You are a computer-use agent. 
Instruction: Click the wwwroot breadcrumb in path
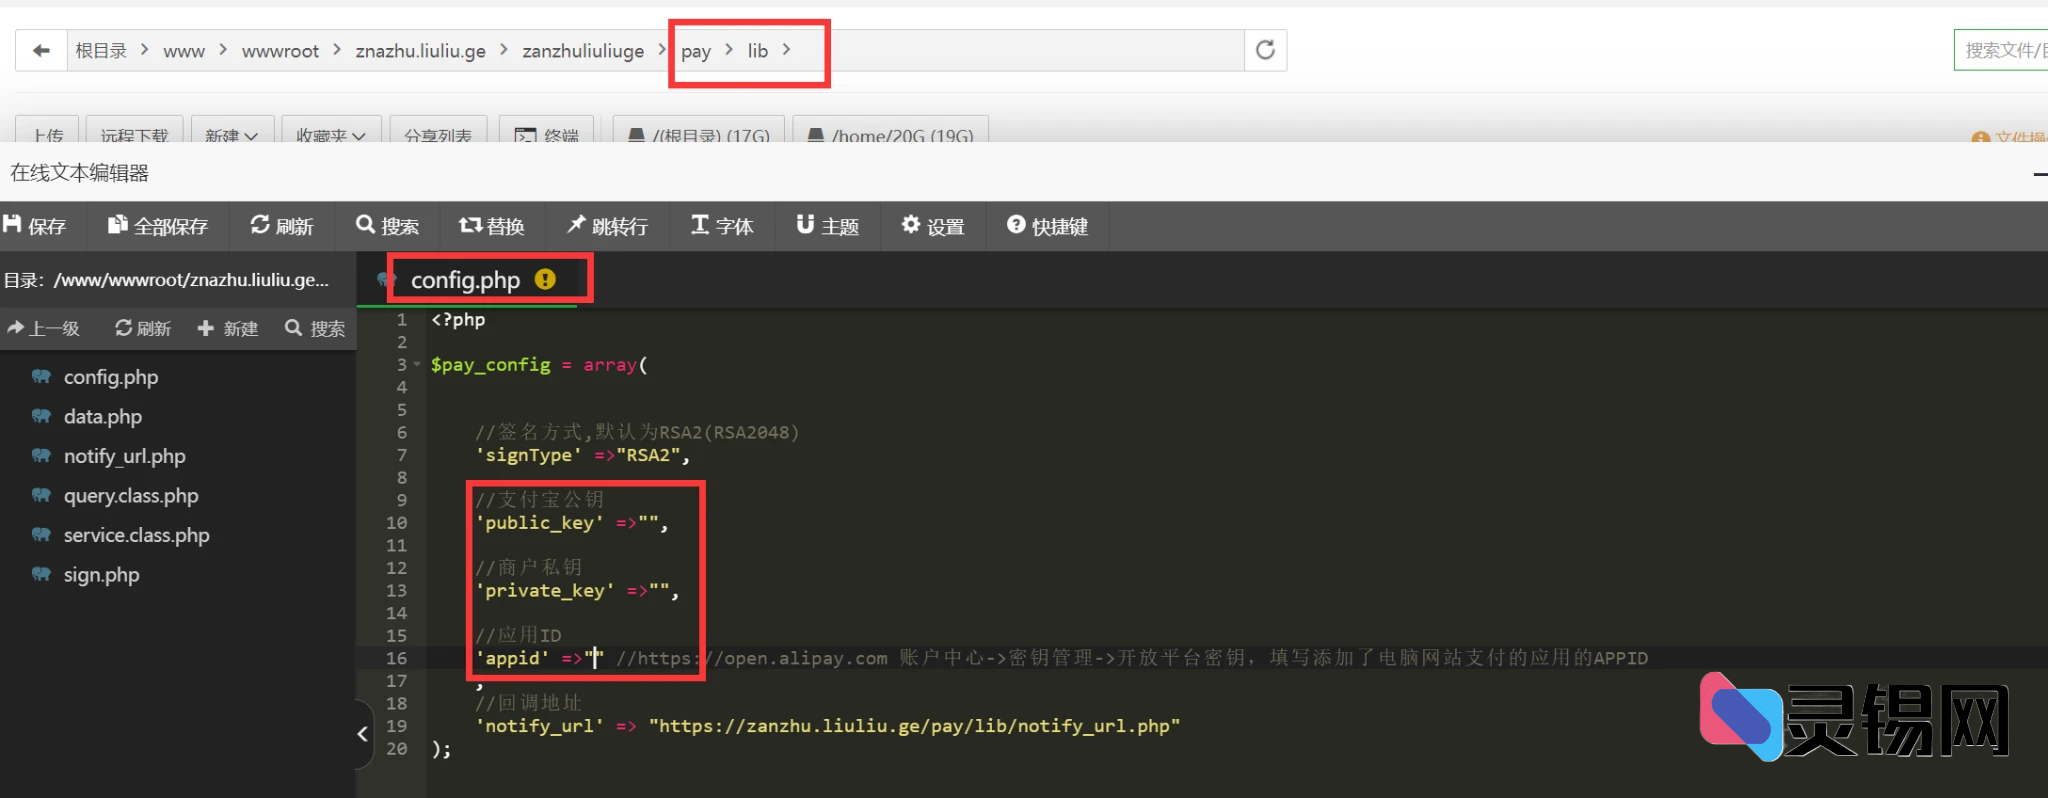click(x=280, y=51)
